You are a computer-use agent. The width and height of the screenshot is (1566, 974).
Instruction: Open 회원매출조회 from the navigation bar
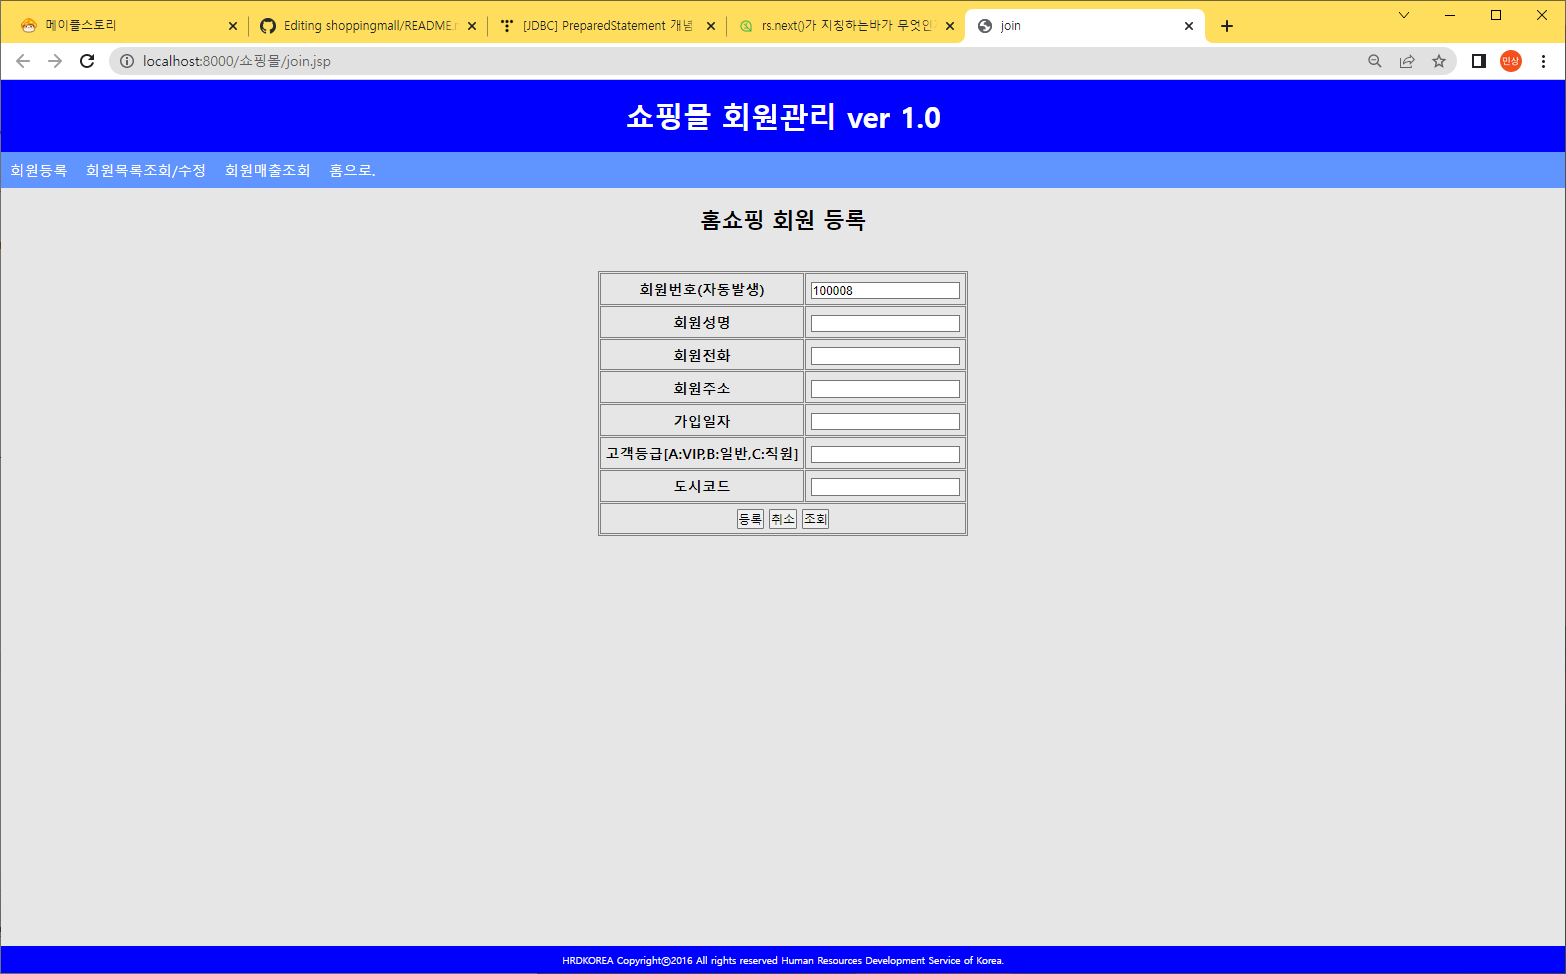[267, 170]
